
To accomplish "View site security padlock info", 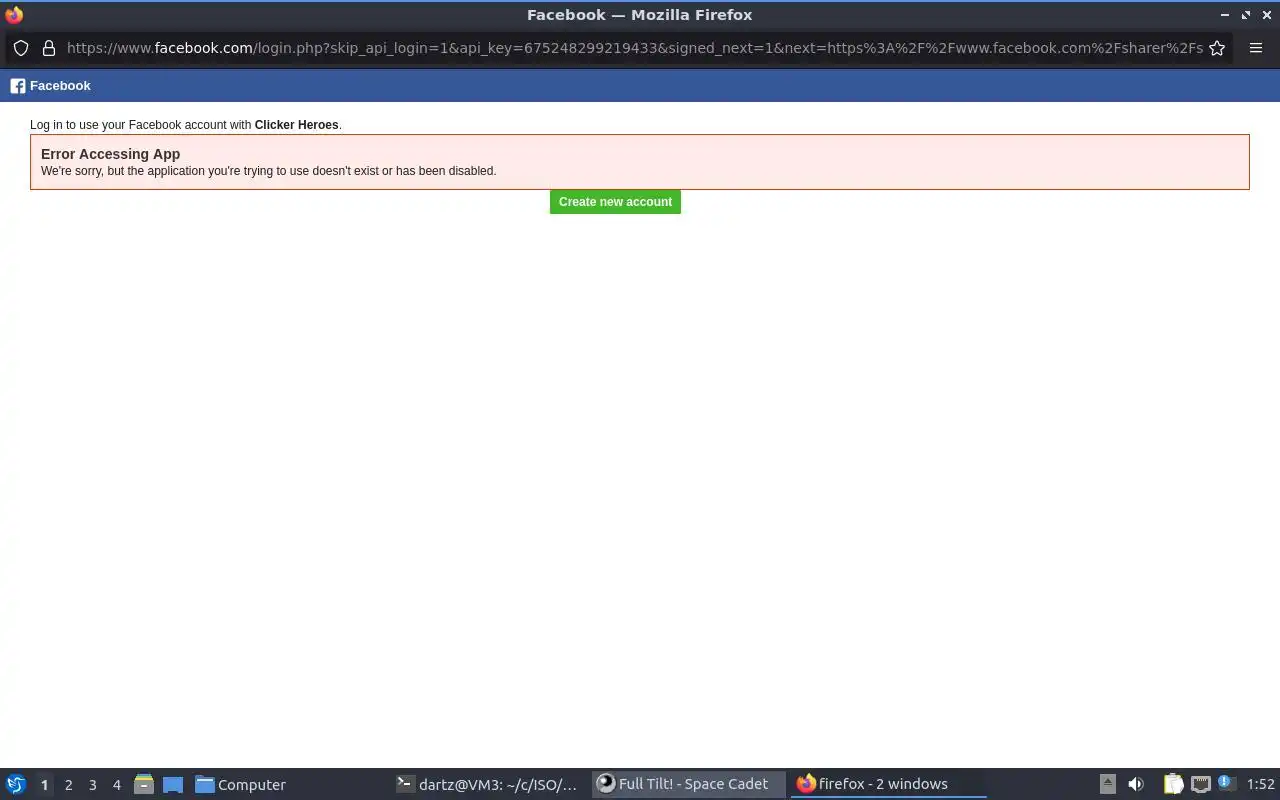I will [48, 48].
